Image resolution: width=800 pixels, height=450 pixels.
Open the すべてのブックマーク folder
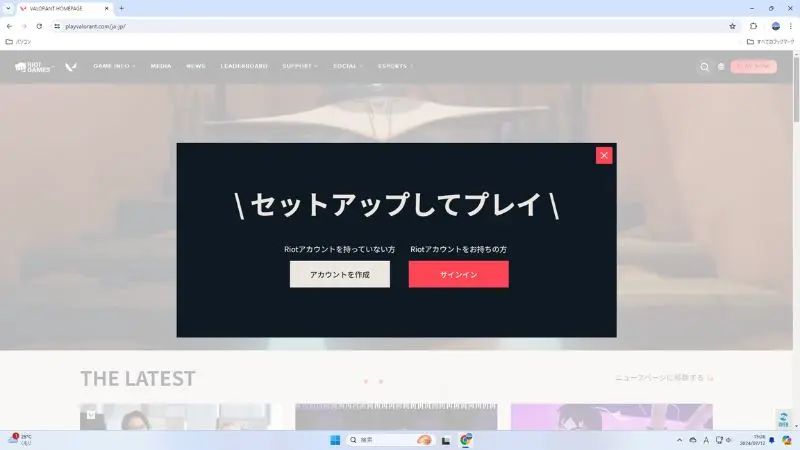[x=770, y=42]
